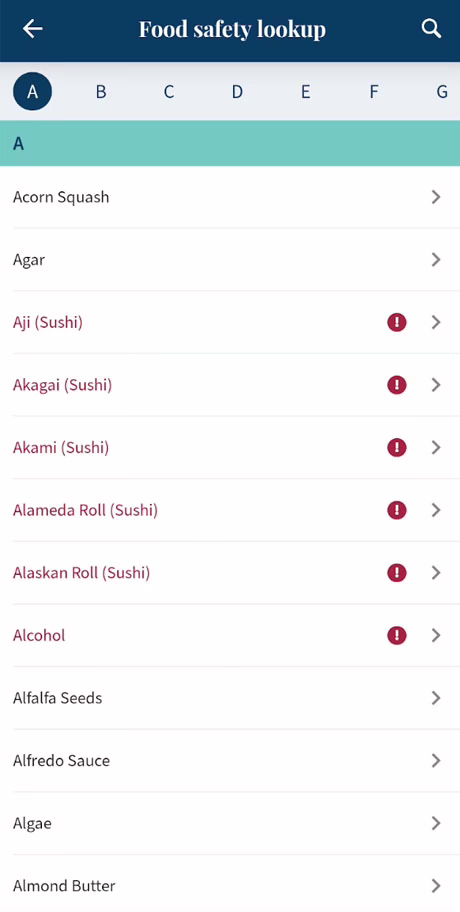
Task: Select the highlighted letter A tab
Action: (32, 92)
